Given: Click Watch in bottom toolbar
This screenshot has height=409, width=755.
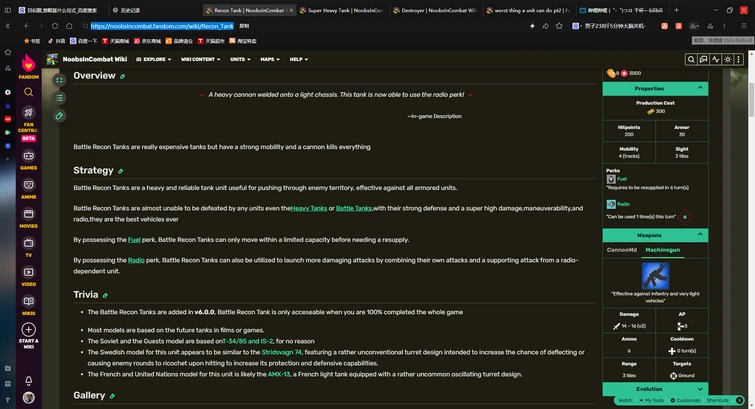Looking at the screenshot, I should pyautogui.click(x=625, y=400).
